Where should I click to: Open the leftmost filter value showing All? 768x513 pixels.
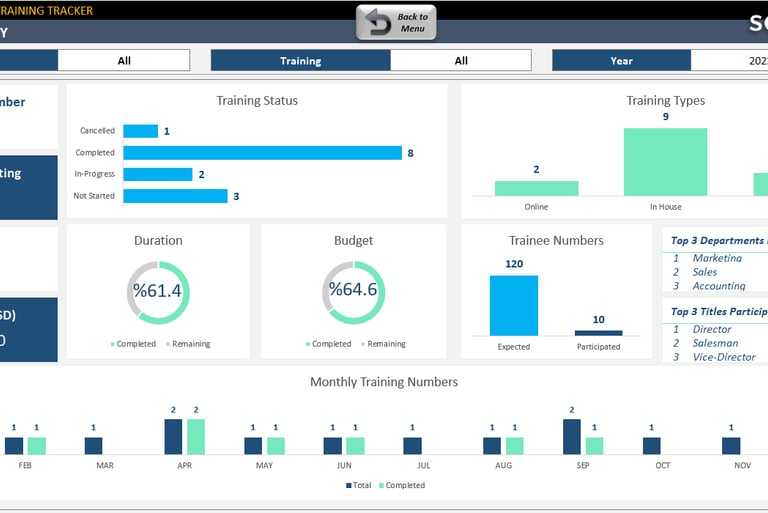coord(124,60)
